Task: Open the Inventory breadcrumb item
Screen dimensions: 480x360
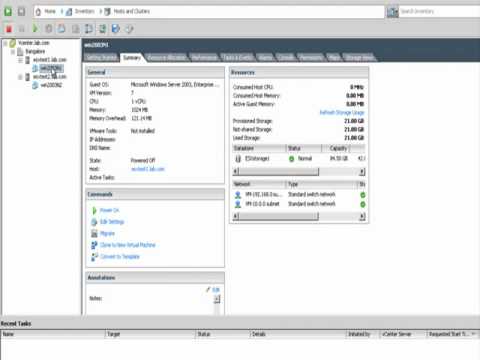Action: tap(85, 11)
